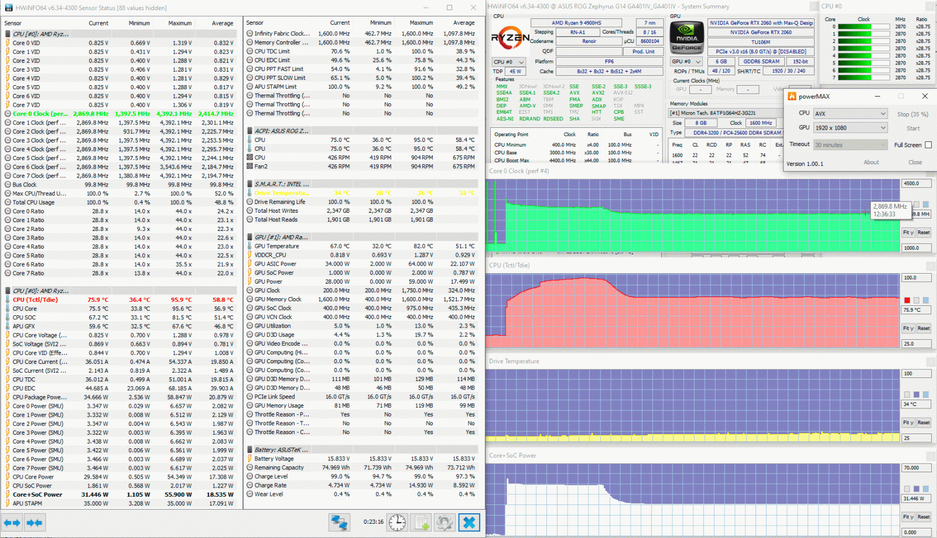Click the About button in powerMAX
Viewport: 937px width, 538px height.
point(871,162)
